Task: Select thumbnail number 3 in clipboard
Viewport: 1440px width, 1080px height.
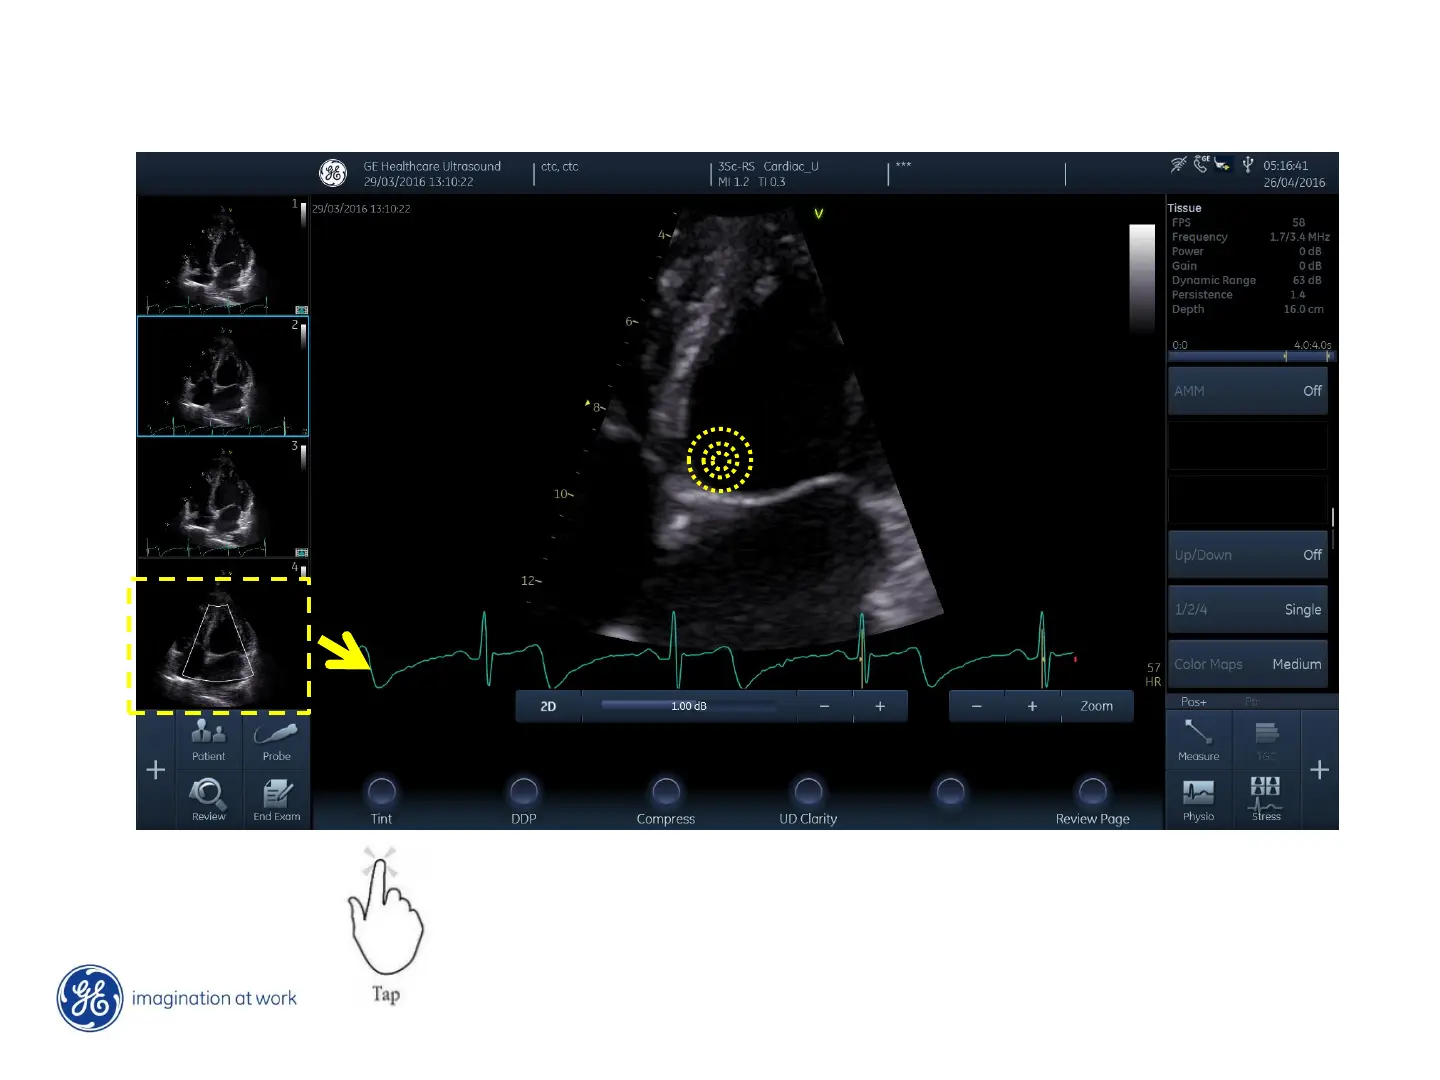Action: [222, 498]
